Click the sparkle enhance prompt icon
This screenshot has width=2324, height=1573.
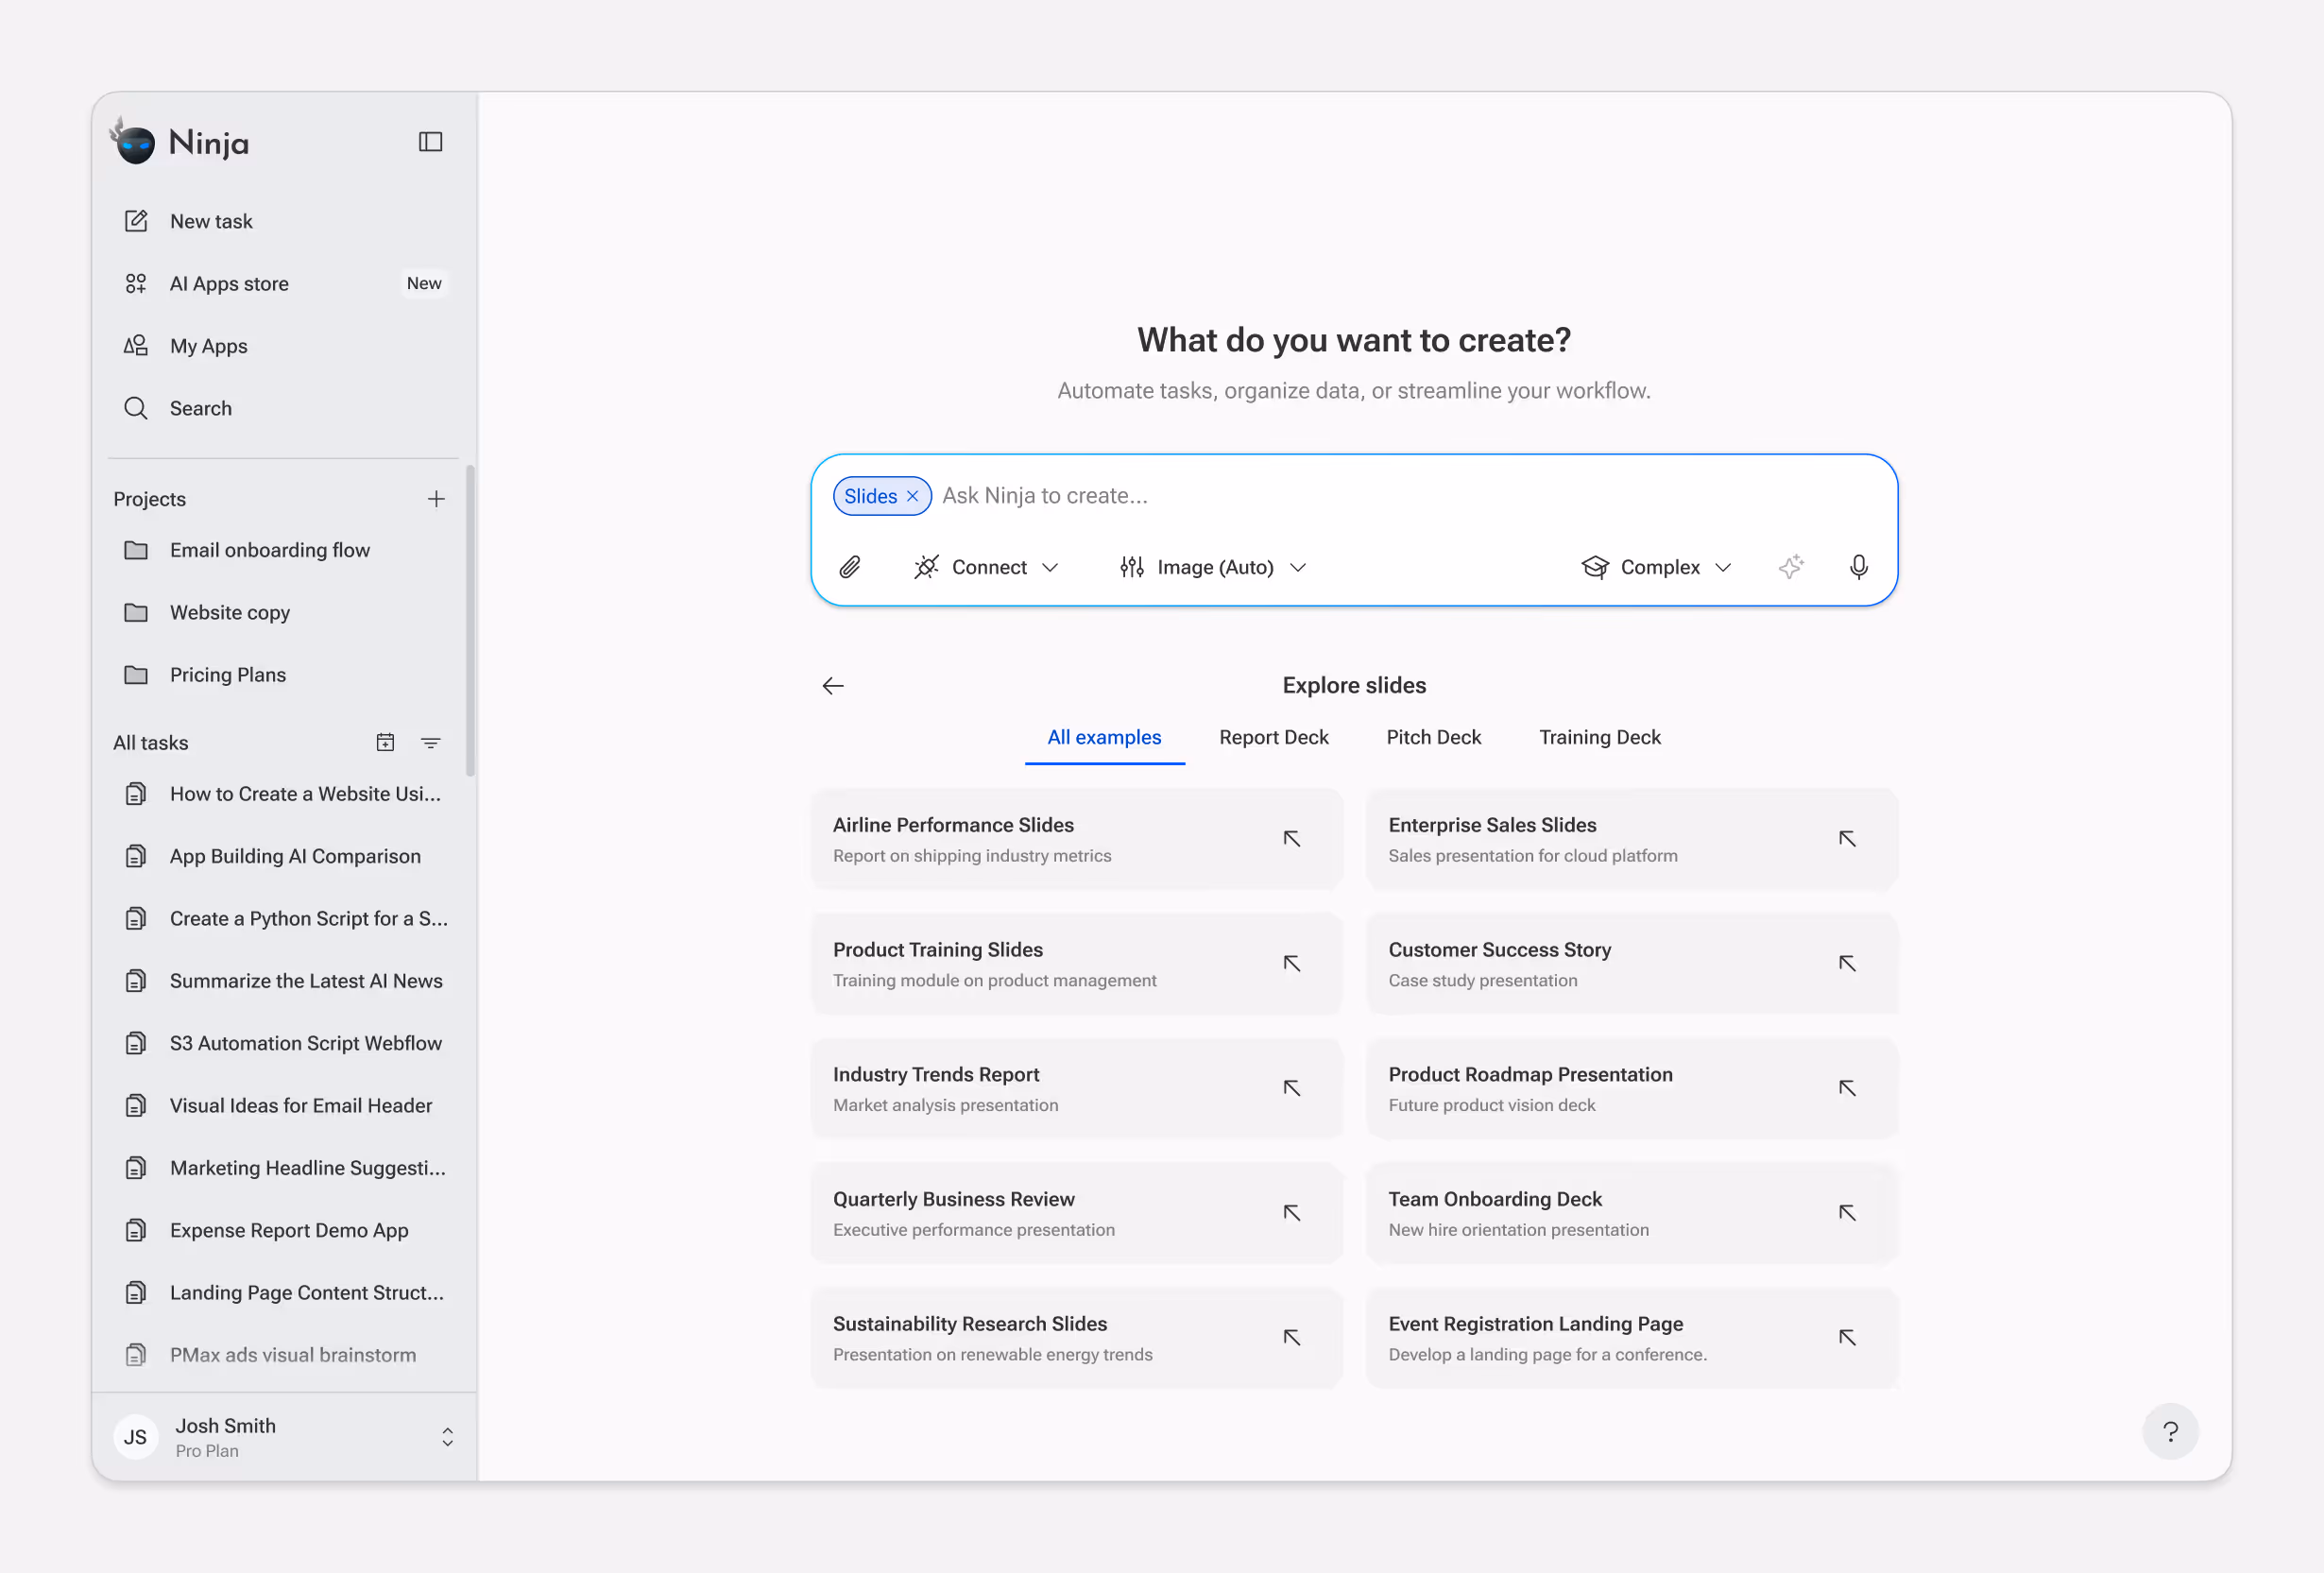coord(1791,567)
